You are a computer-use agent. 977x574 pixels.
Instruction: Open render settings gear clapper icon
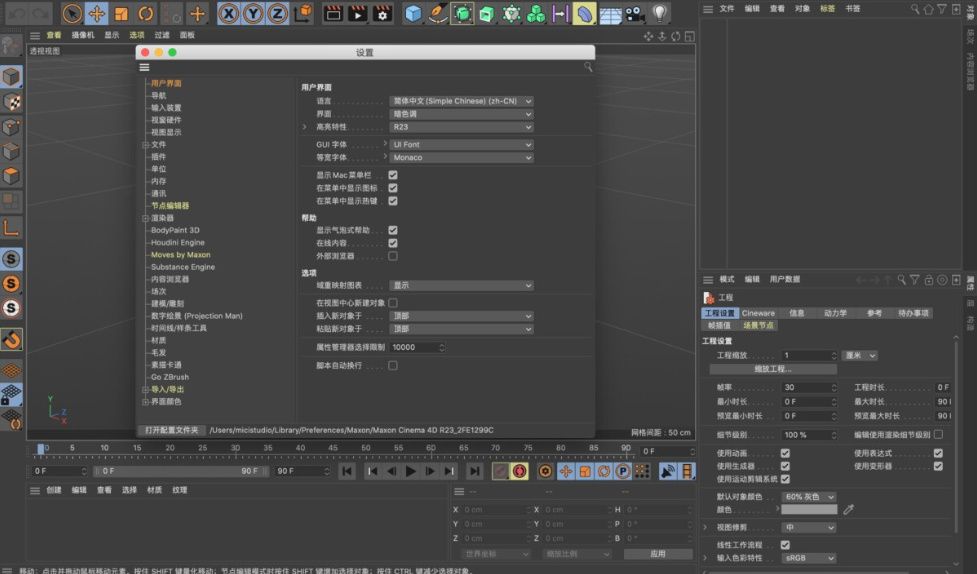(x=382, y=13)
